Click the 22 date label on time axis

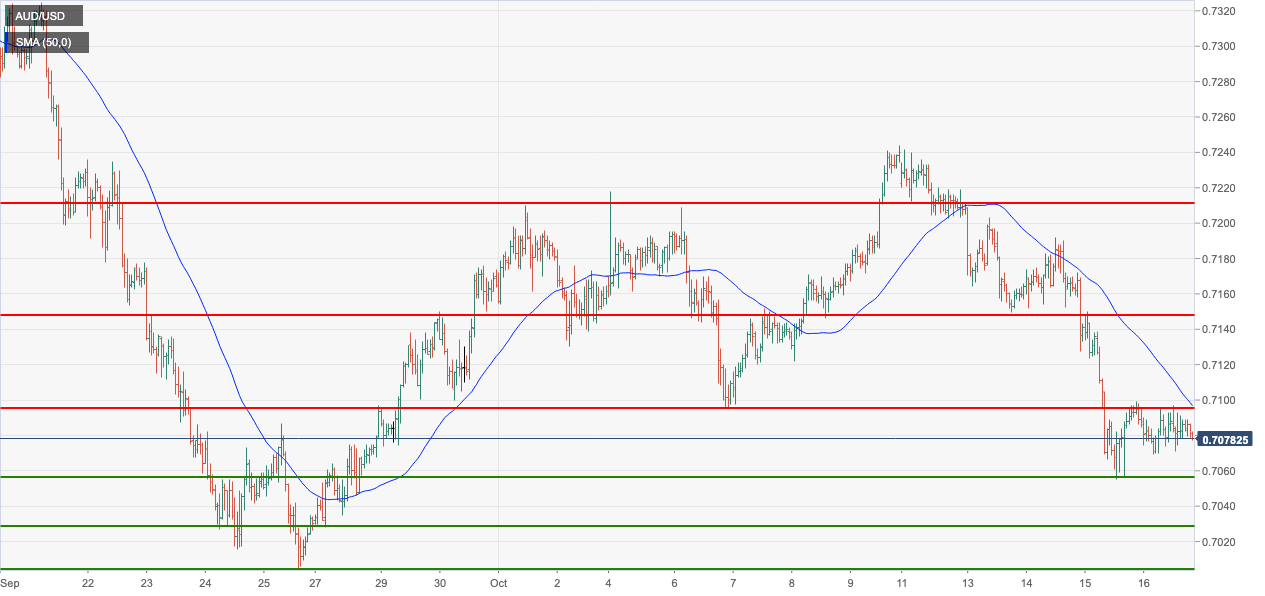pos(88,582)
